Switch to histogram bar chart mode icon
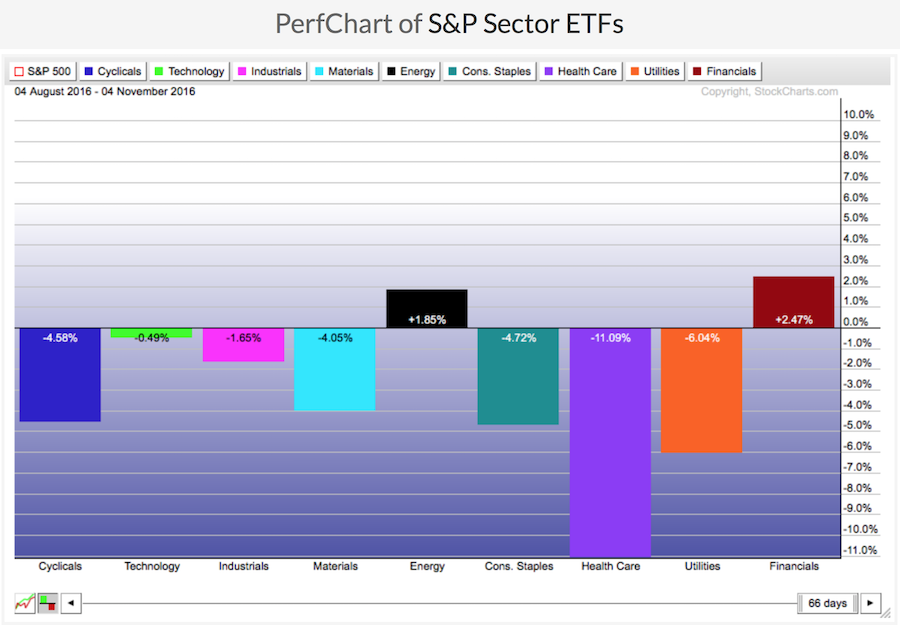 click(x=47, y=603)
